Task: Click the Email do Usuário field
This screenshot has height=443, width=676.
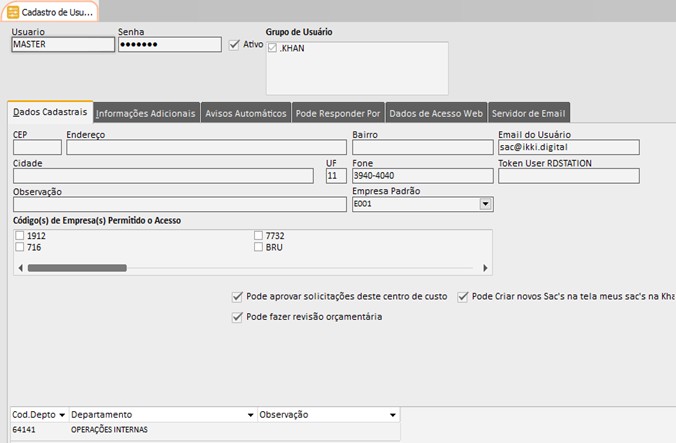Action: click(x=569, y=147)
